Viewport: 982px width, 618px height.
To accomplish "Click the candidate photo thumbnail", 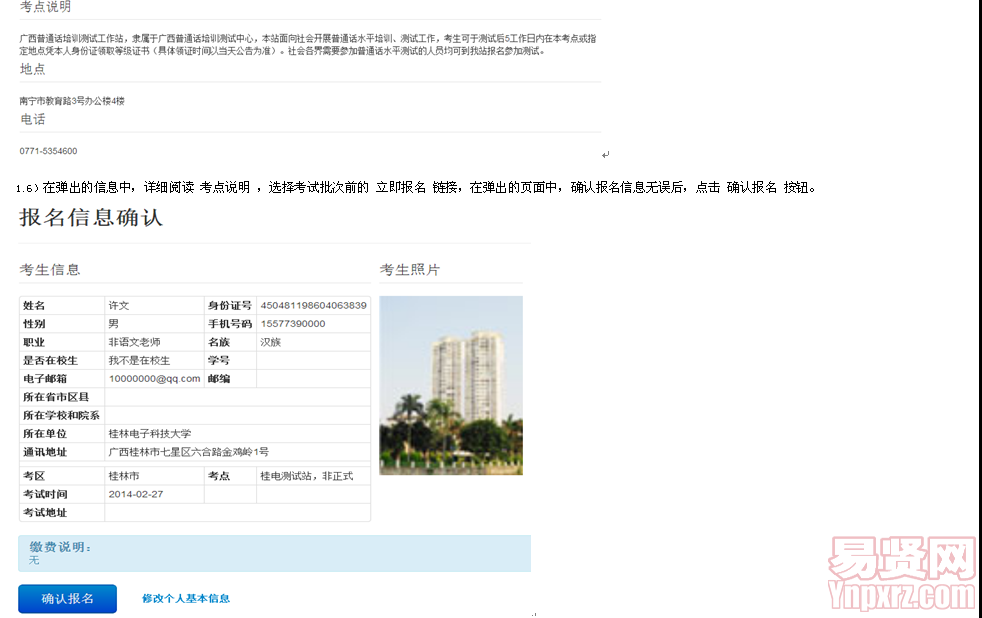I will pos(451,385).
